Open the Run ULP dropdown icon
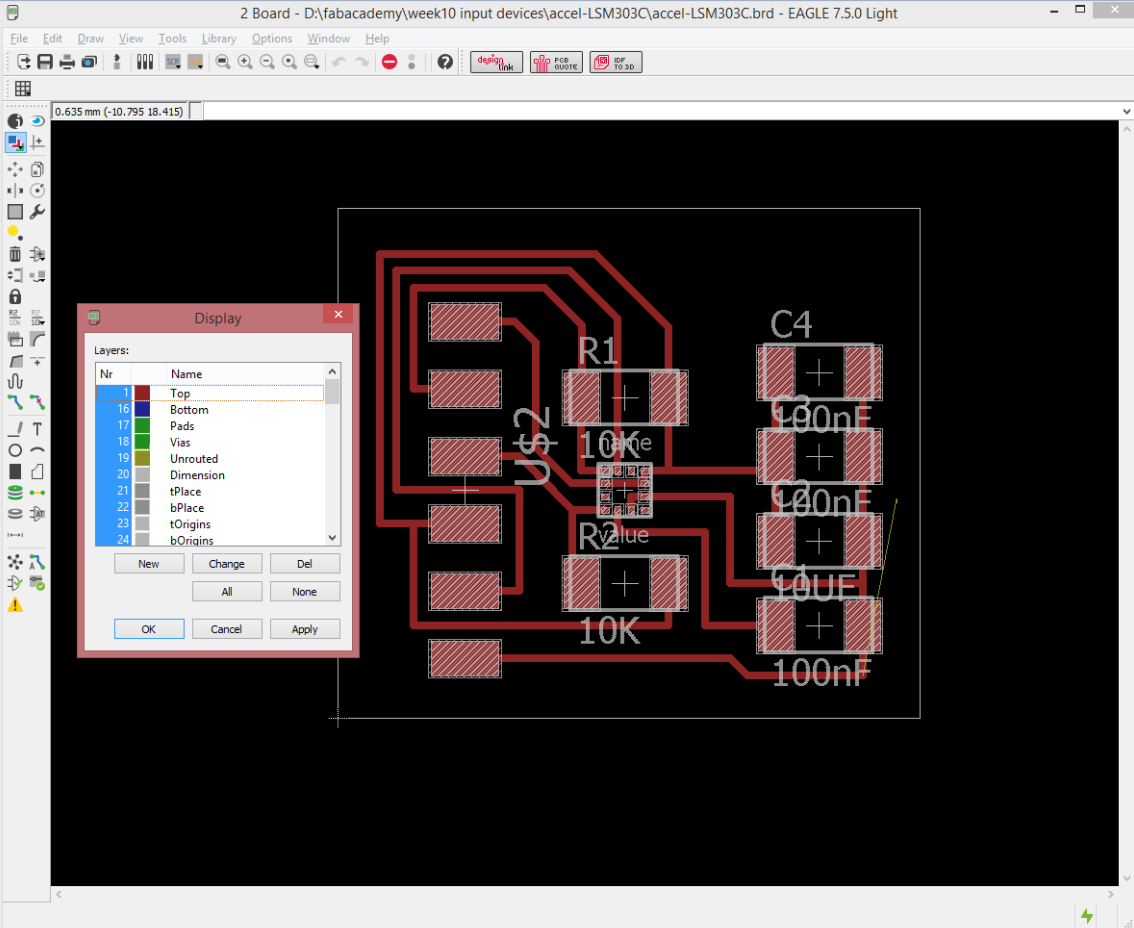The height and width of the screenshot is (928, 1134). (x=195, y=62)
